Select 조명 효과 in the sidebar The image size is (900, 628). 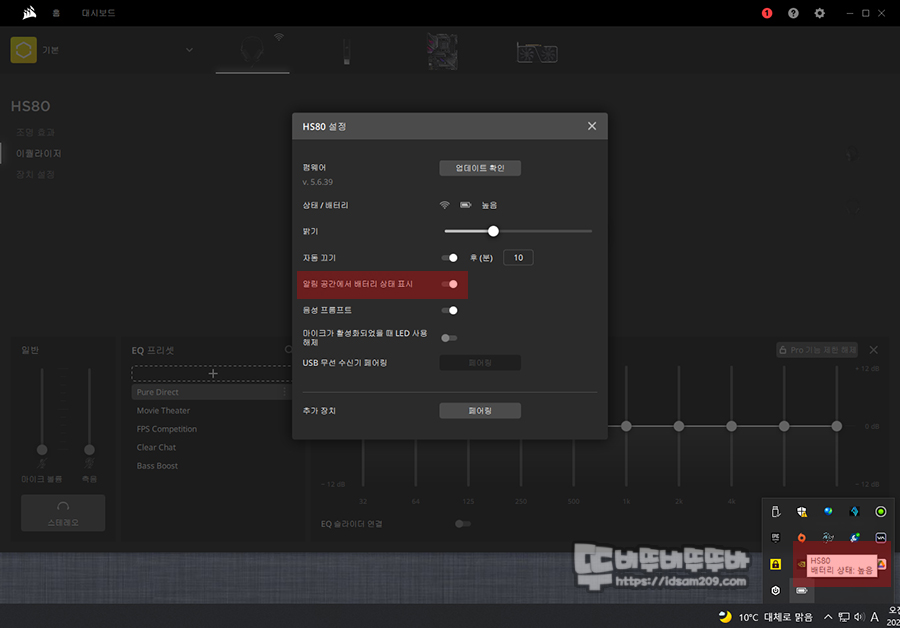tap(36, 133)
